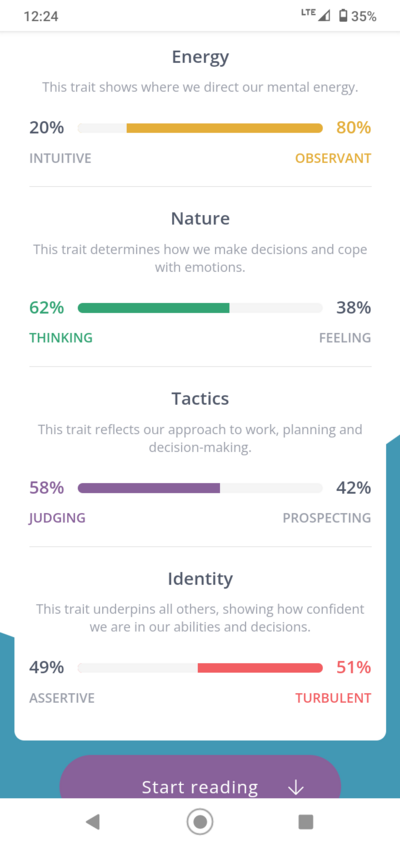Tap the recent apps square icon
Screen dimensions: 400x845
pyautogui.click(x=306, y=822)
